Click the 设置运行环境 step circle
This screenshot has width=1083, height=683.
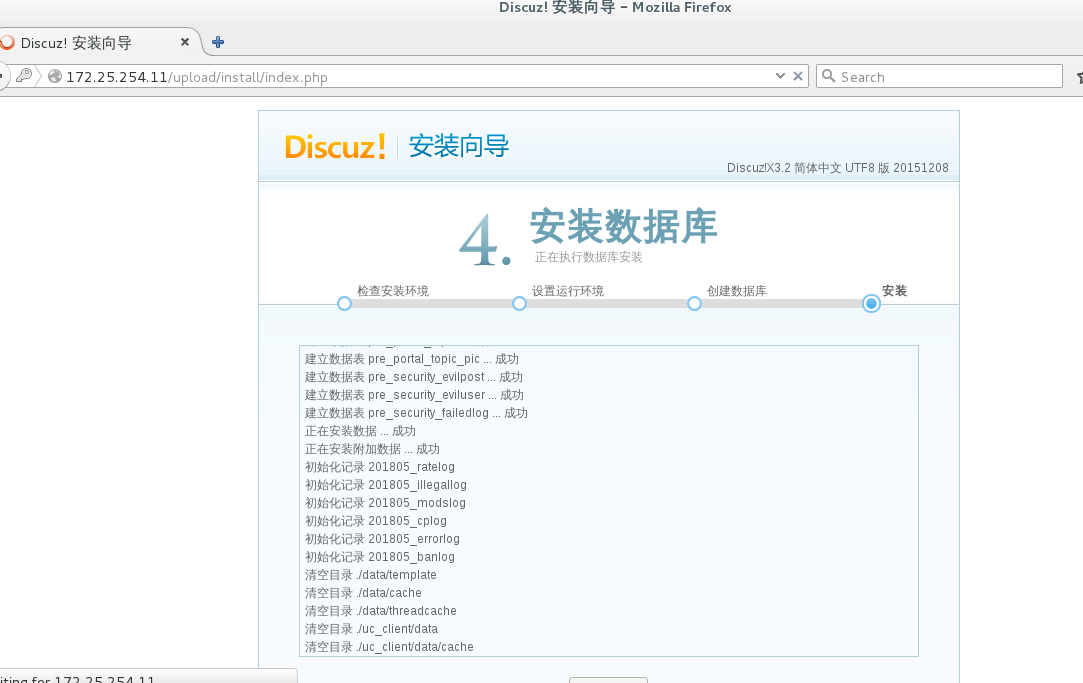click(x=519, y=304)
